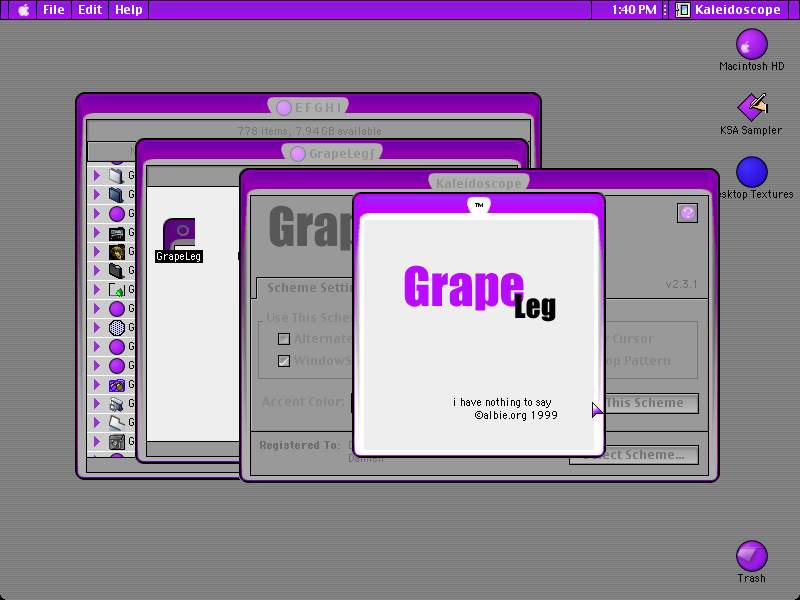Select the dark blue folder icon in EFGHI list

(116, 194)
